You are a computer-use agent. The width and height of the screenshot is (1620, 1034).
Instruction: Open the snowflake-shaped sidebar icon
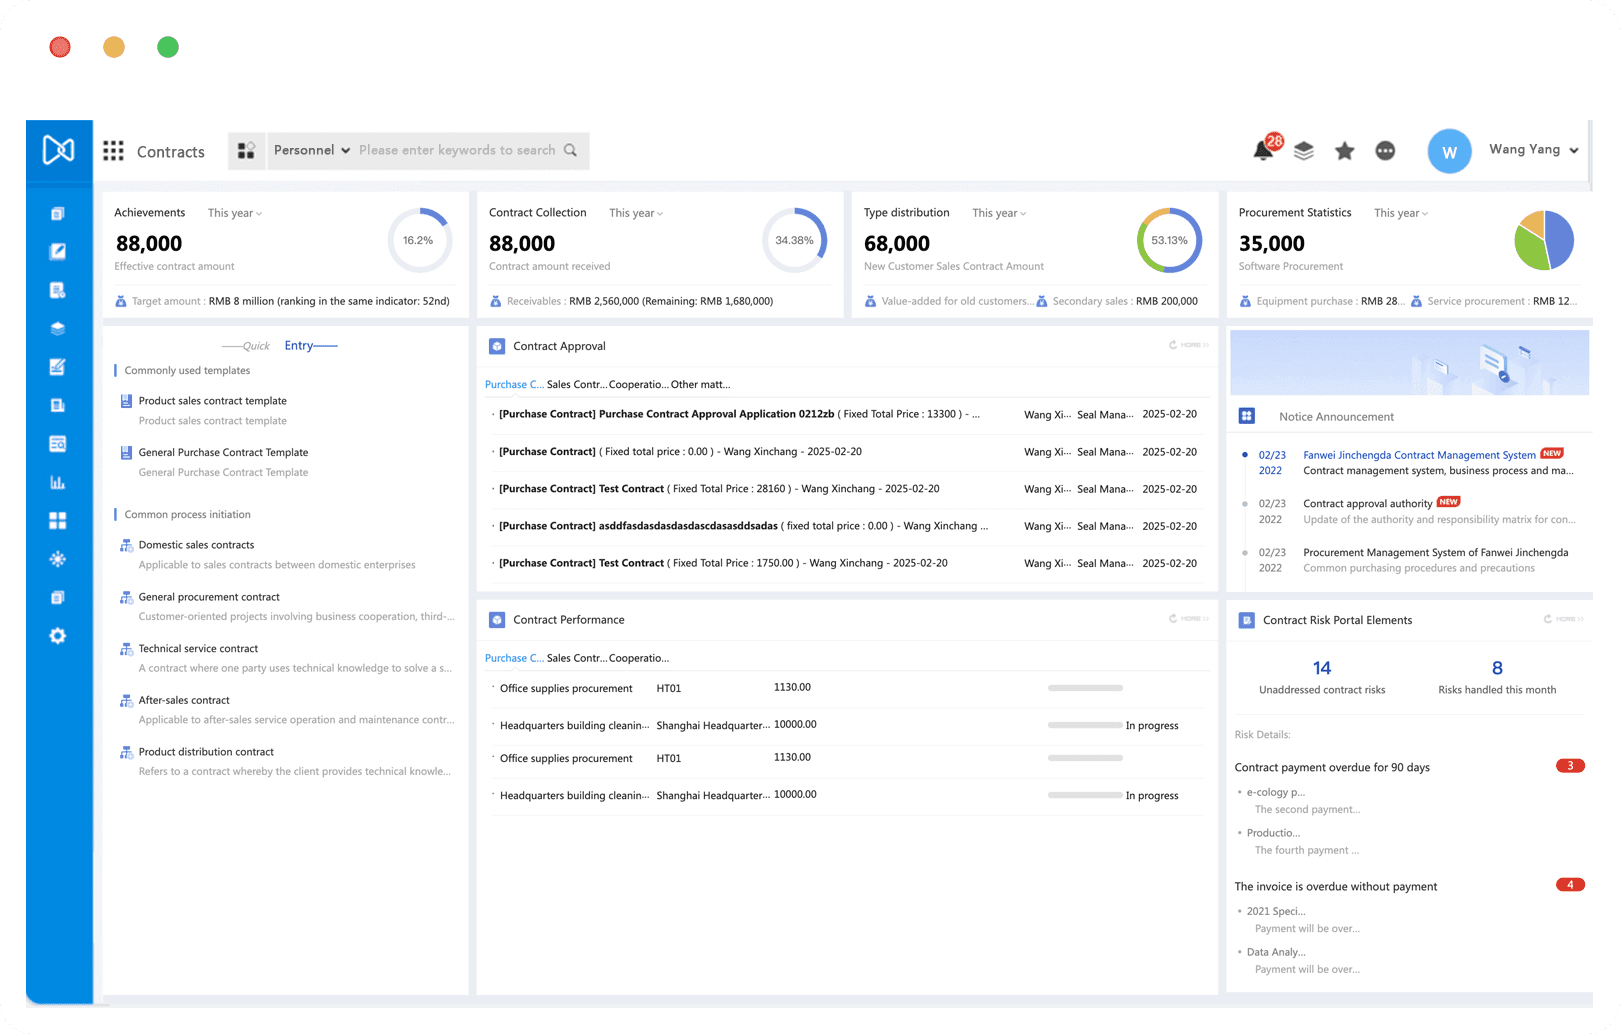click(58, 559)
